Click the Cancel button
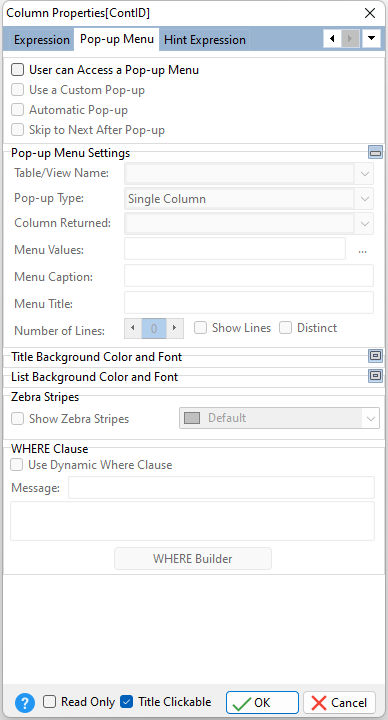This screenshot has height=720, width=388. [339, 703]
